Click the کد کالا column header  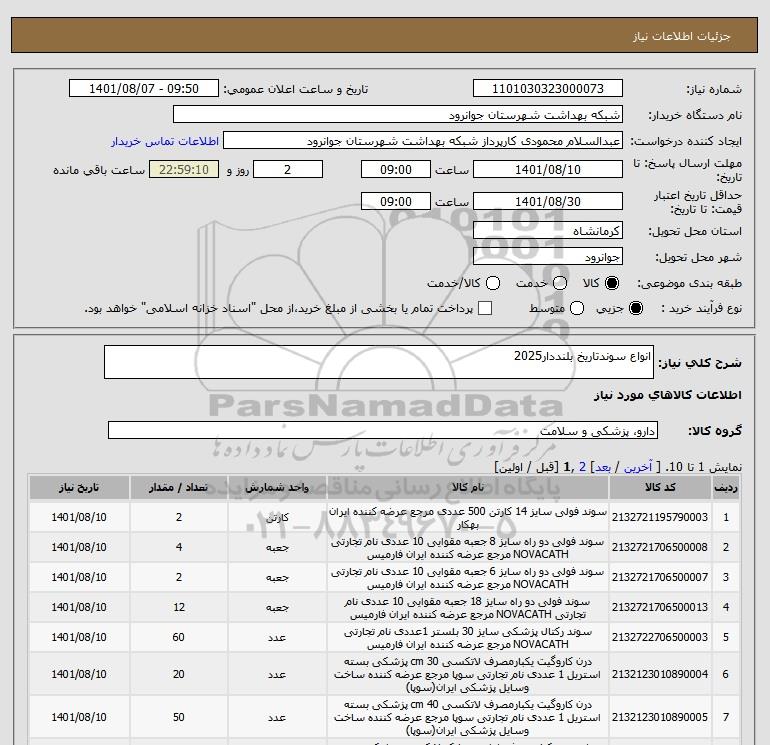pos(660,488)
